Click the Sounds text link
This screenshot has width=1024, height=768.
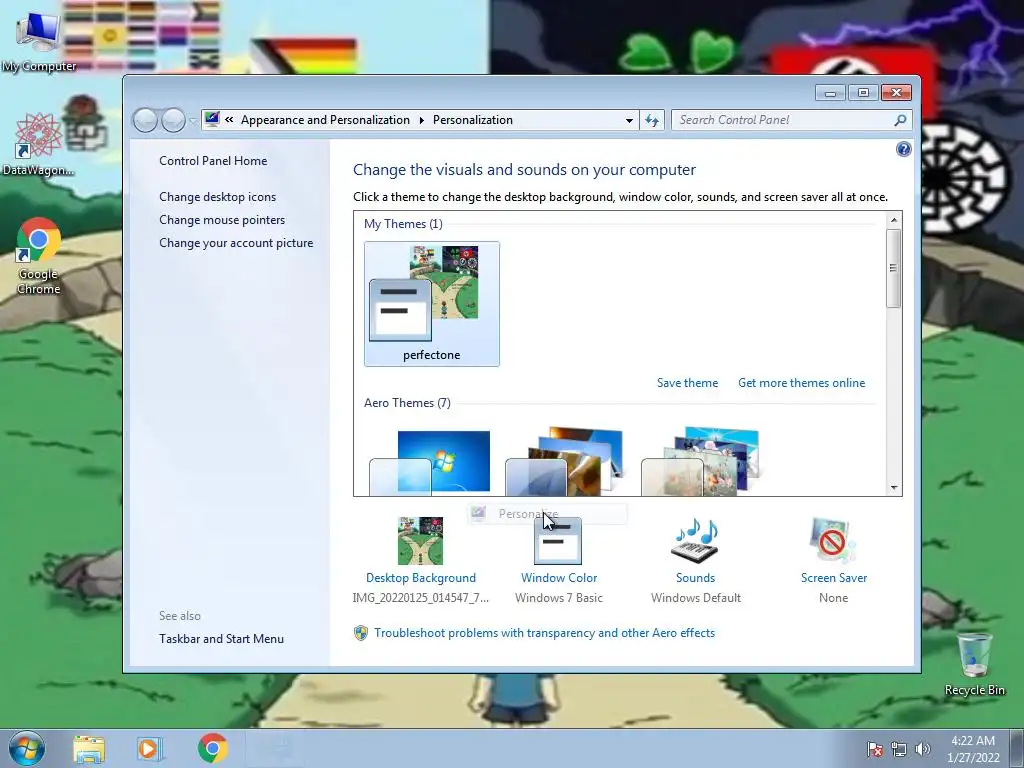696,578
